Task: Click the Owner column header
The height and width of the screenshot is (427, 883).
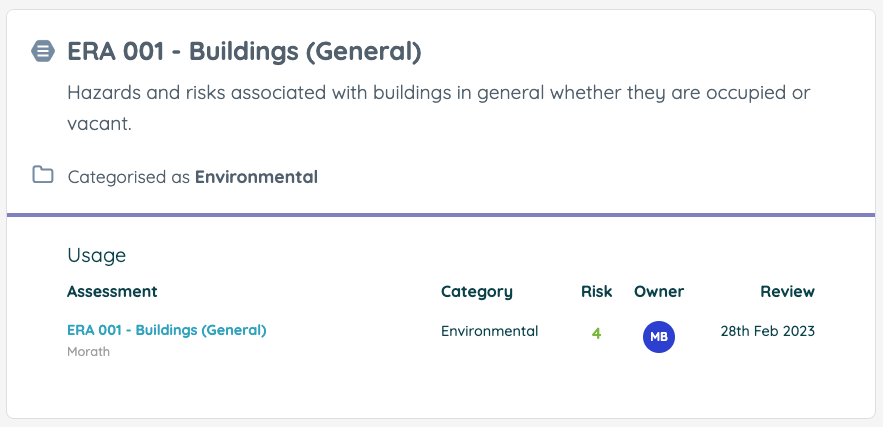Action: pyautogui.click(x=659, y=292)
